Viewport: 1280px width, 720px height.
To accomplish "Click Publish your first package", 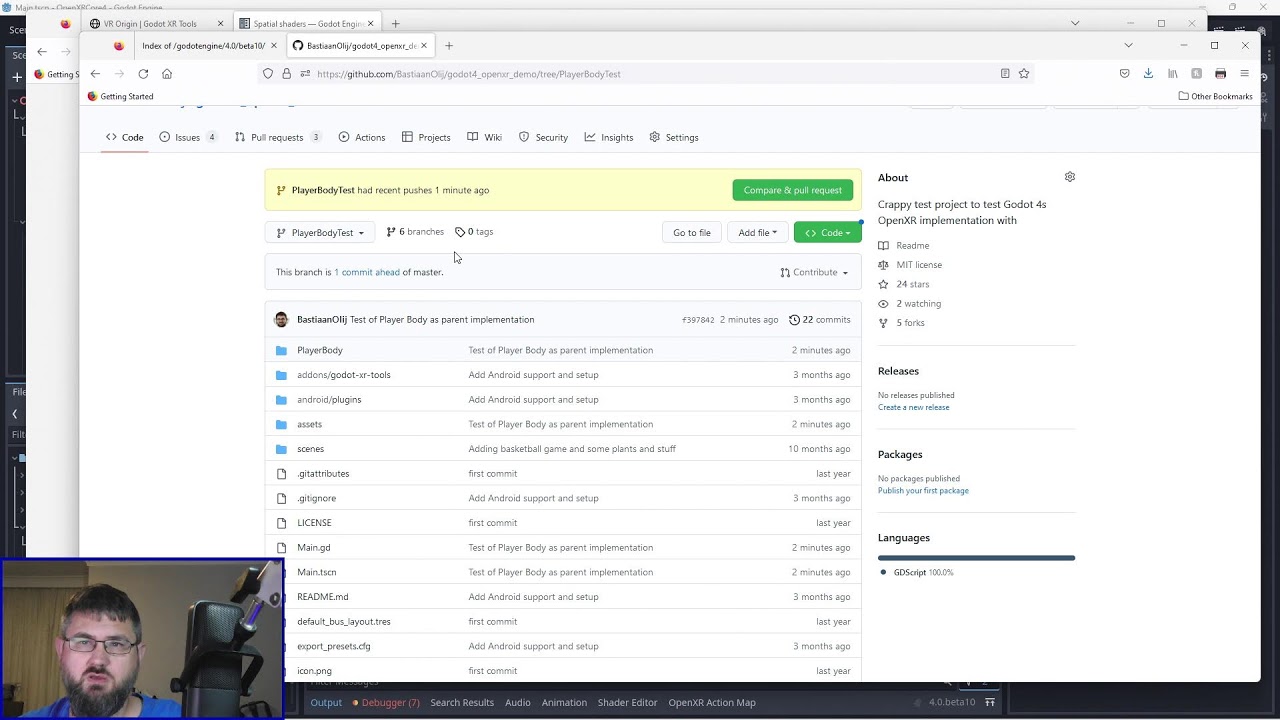I will 923,491.
